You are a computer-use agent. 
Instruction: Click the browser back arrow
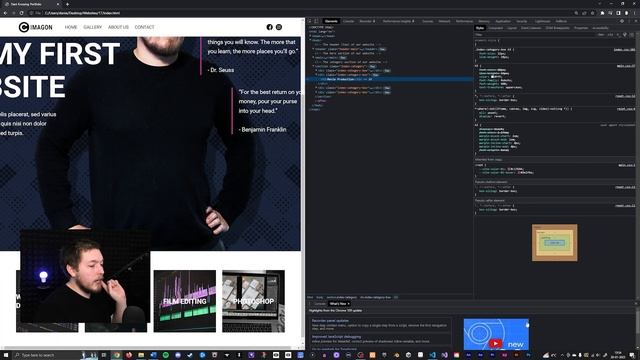pyautogui.click(x=5, y=13)
